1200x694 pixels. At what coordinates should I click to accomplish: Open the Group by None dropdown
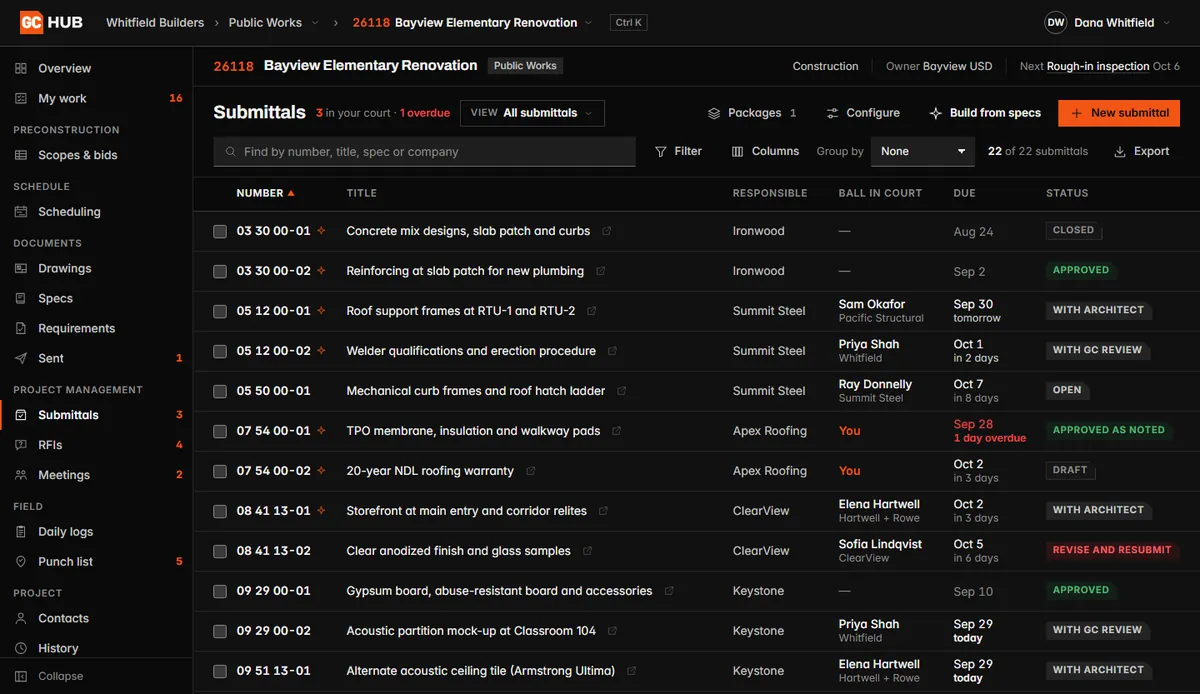click(922, 151)
